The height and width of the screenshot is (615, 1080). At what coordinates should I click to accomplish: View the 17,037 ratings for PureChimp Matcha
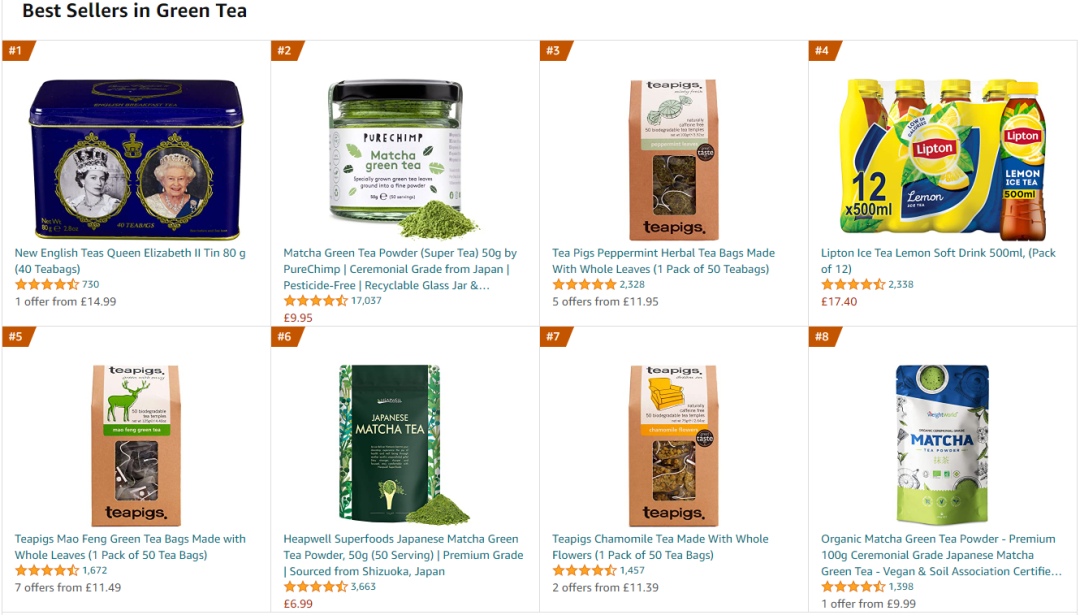coord(366,301)
